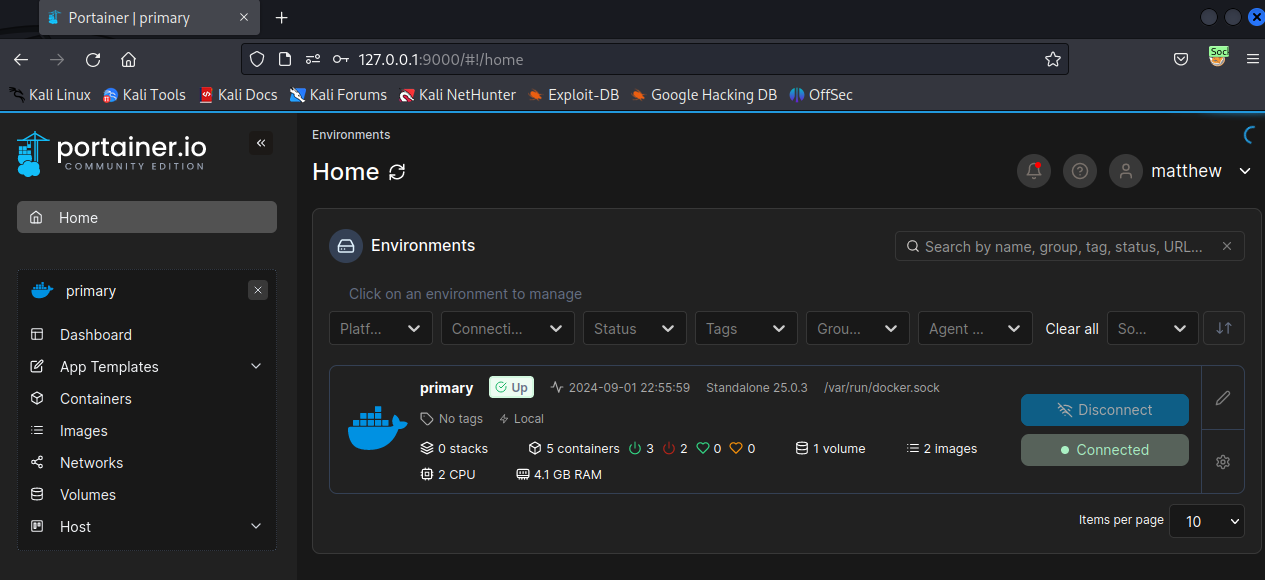Viewport: 1265px width, 580px height.
Task: Click the shield tracking protection icon
Action: [257, 59]
